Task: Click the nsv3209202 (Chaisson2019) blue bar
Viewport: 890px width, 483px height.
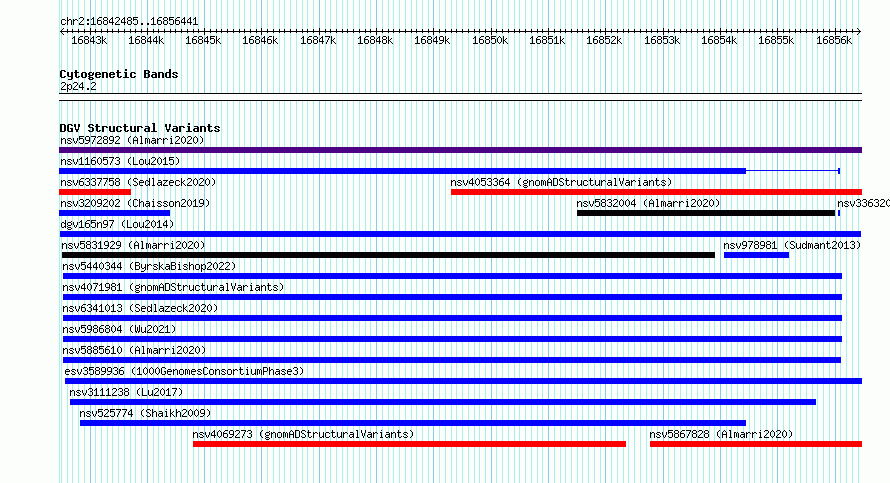Action: [115, 213]
